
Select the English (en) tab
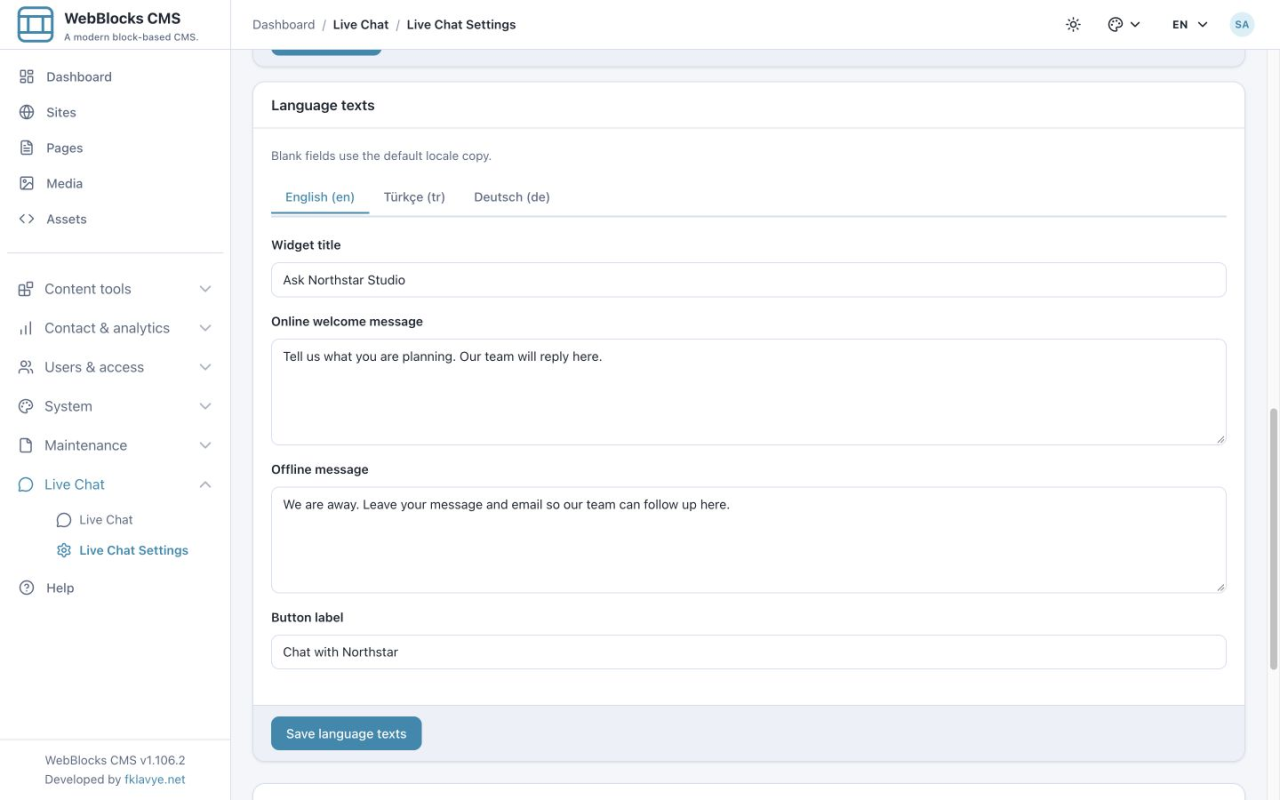[x=320, y=197]
